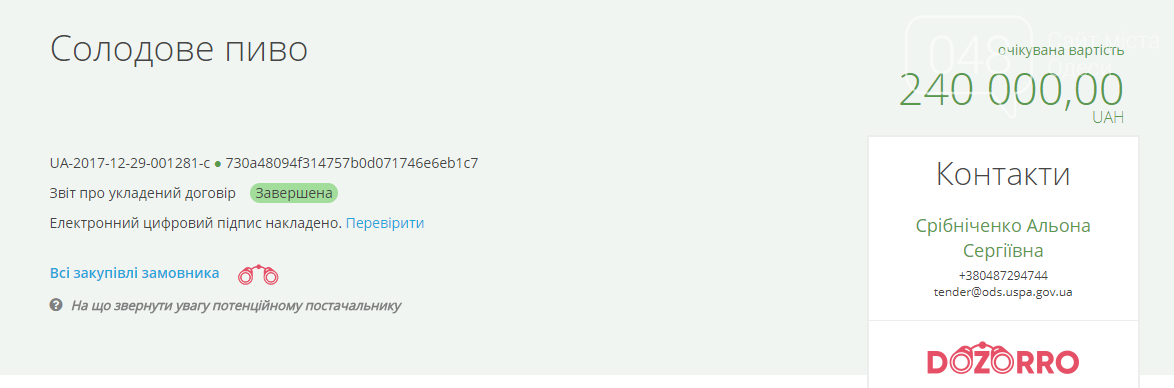Expand the potential supplier tips hint text
This screenshot has height=388, width=1174.
(236, 306)
